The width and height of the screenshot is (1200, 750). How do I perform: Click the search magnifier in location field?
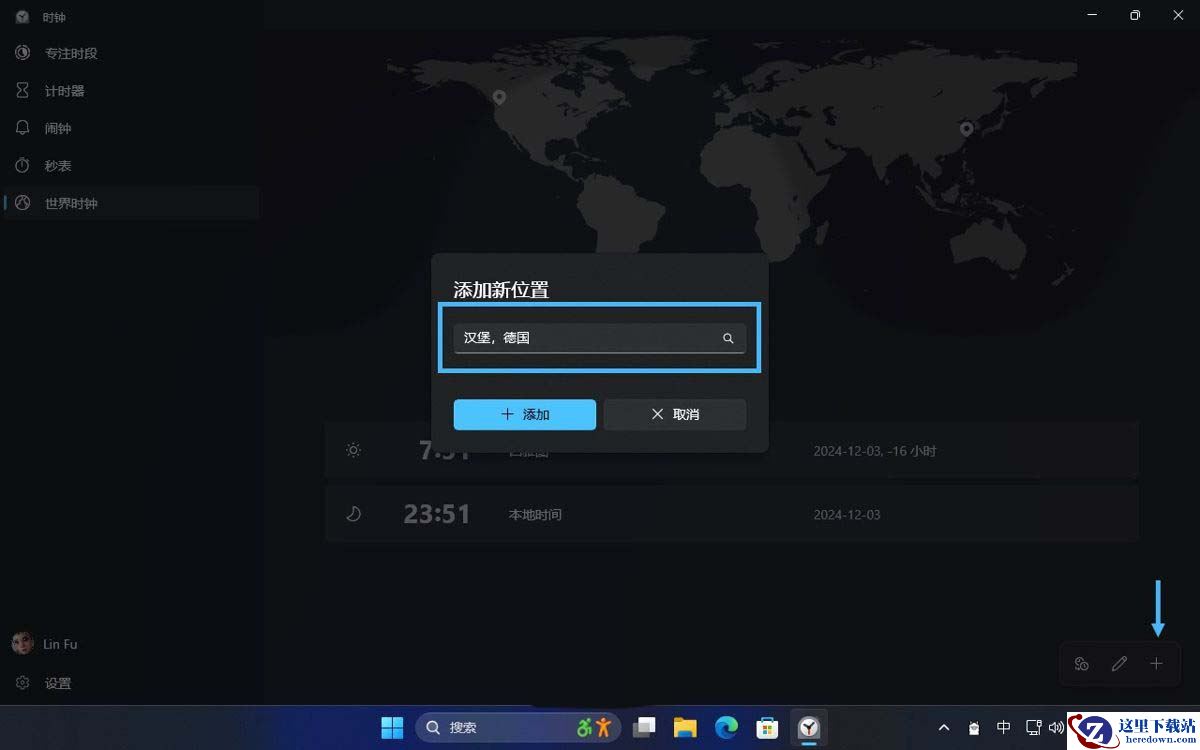tap(728, 339)
